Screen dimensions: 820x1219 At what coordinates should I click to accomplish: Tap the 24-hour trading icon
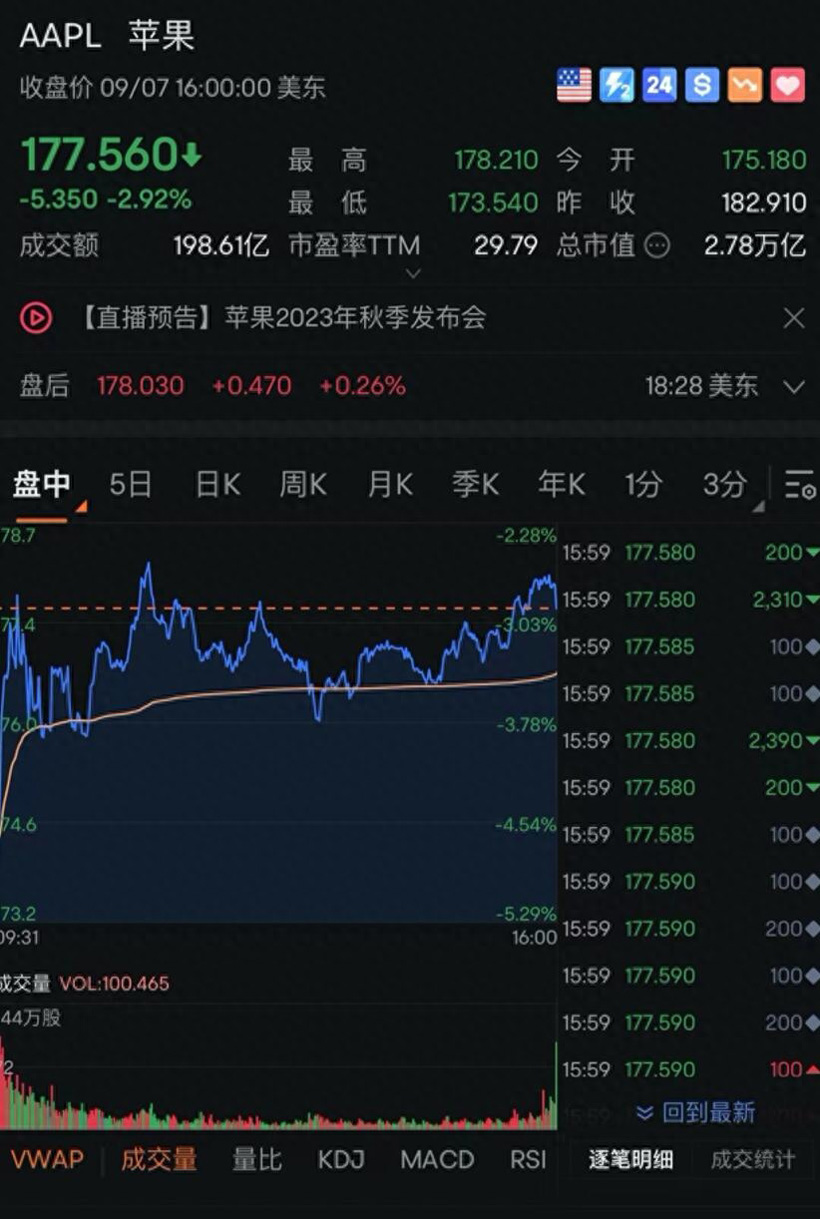click(x=659, y=85)
